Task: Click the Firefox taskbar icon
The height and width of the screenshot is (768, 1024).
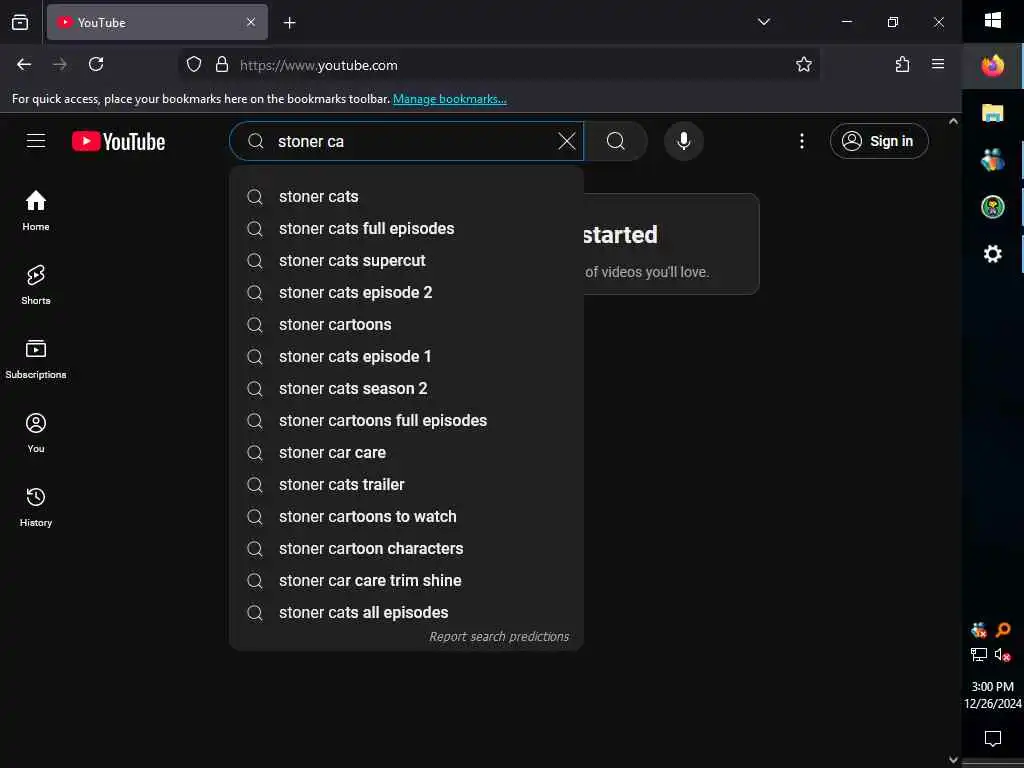Action: (x=993, y=66)
